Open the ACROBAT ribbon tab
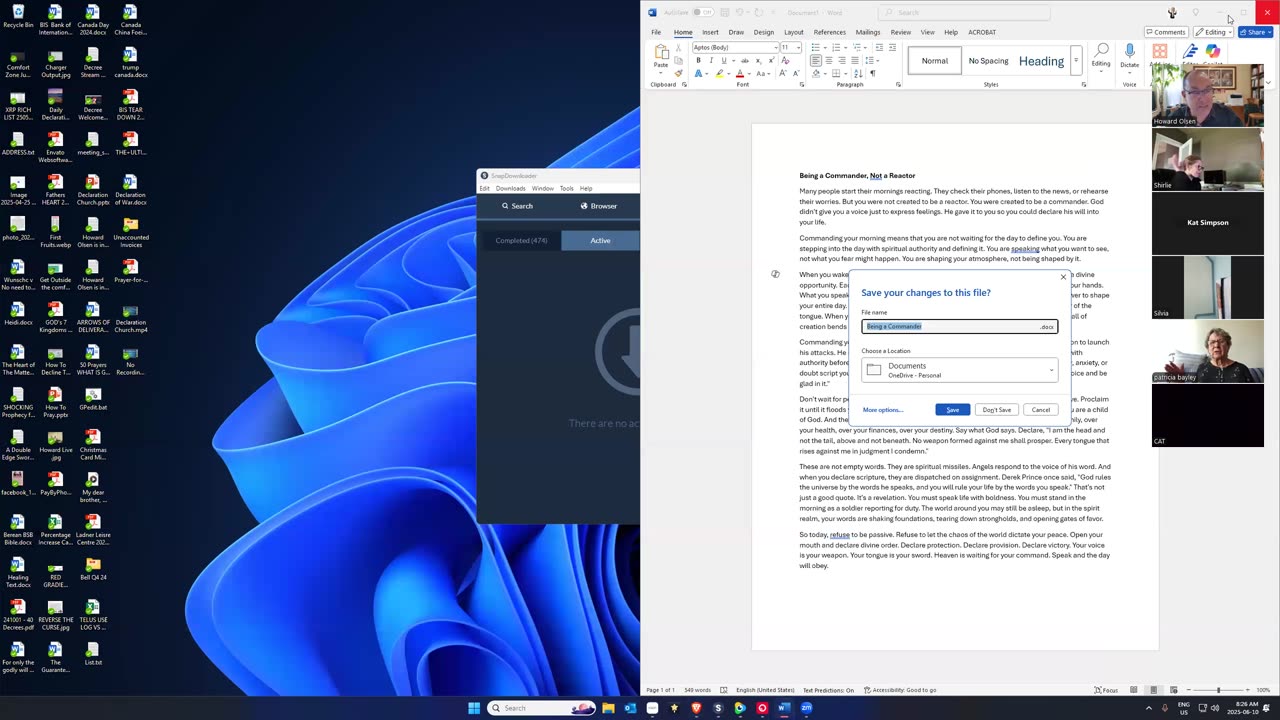The image size is (1280, 720). click(x=982, y=32)
